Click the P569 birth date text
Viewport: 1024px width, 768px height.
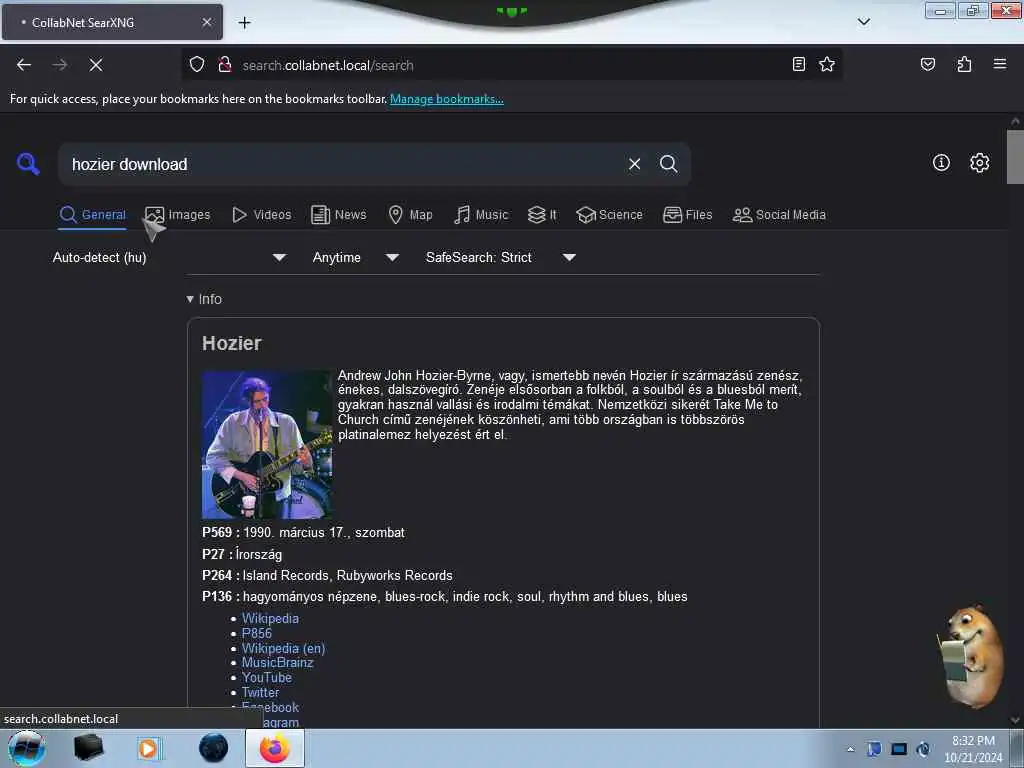(x=324, y=532)
